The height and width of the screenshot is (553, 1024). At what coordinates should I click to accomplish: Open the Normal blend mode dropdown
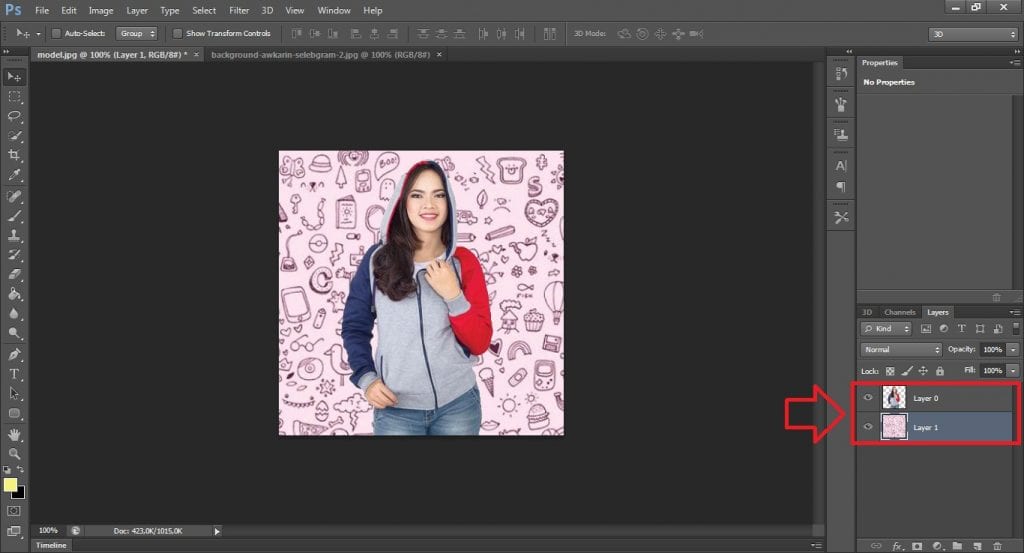(902, 350)
